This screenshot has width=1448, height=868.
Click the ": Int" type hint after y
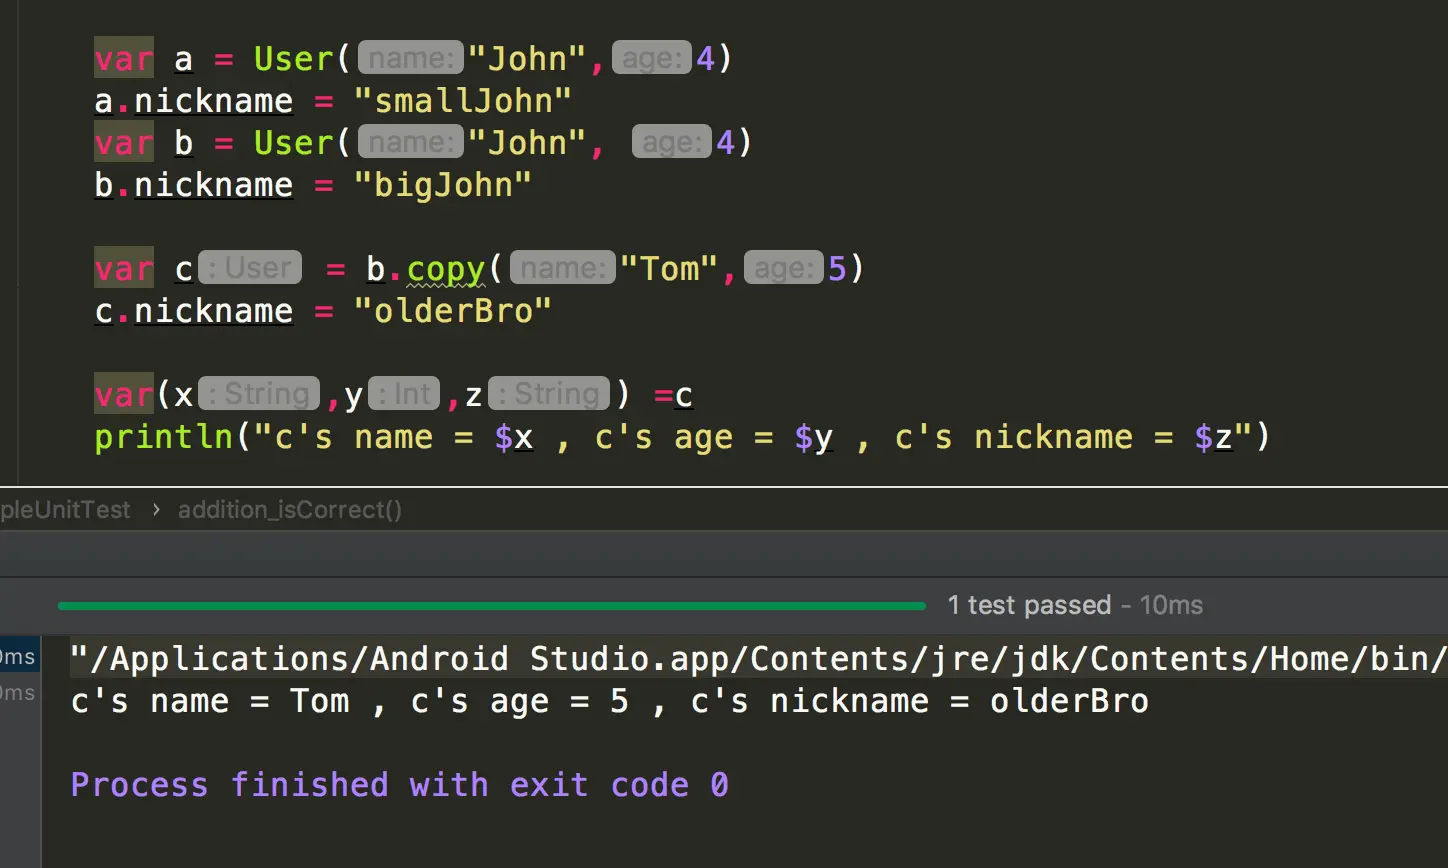pyautogui.click(x=404, y=394)
